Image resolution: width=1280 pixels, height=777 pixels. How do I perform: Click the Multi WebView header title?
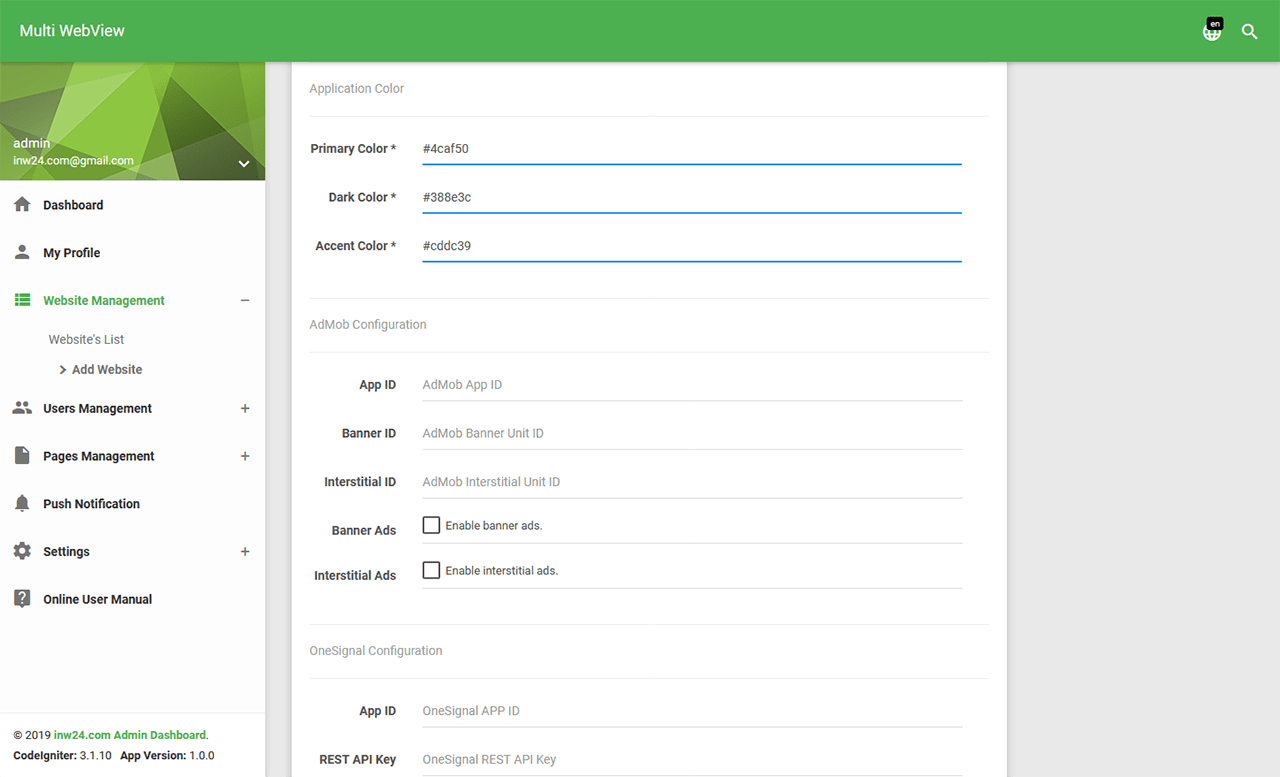(72, 31)
